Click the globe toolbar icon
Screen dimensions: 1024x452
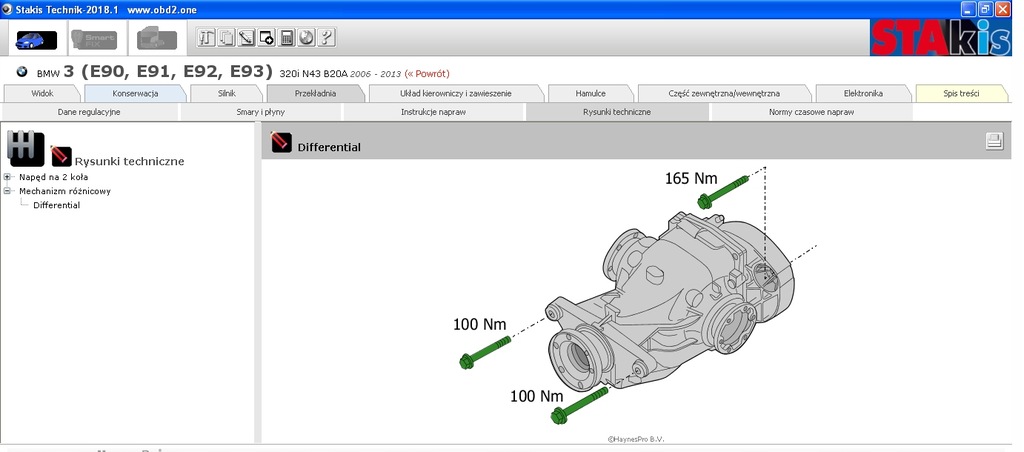307,38
